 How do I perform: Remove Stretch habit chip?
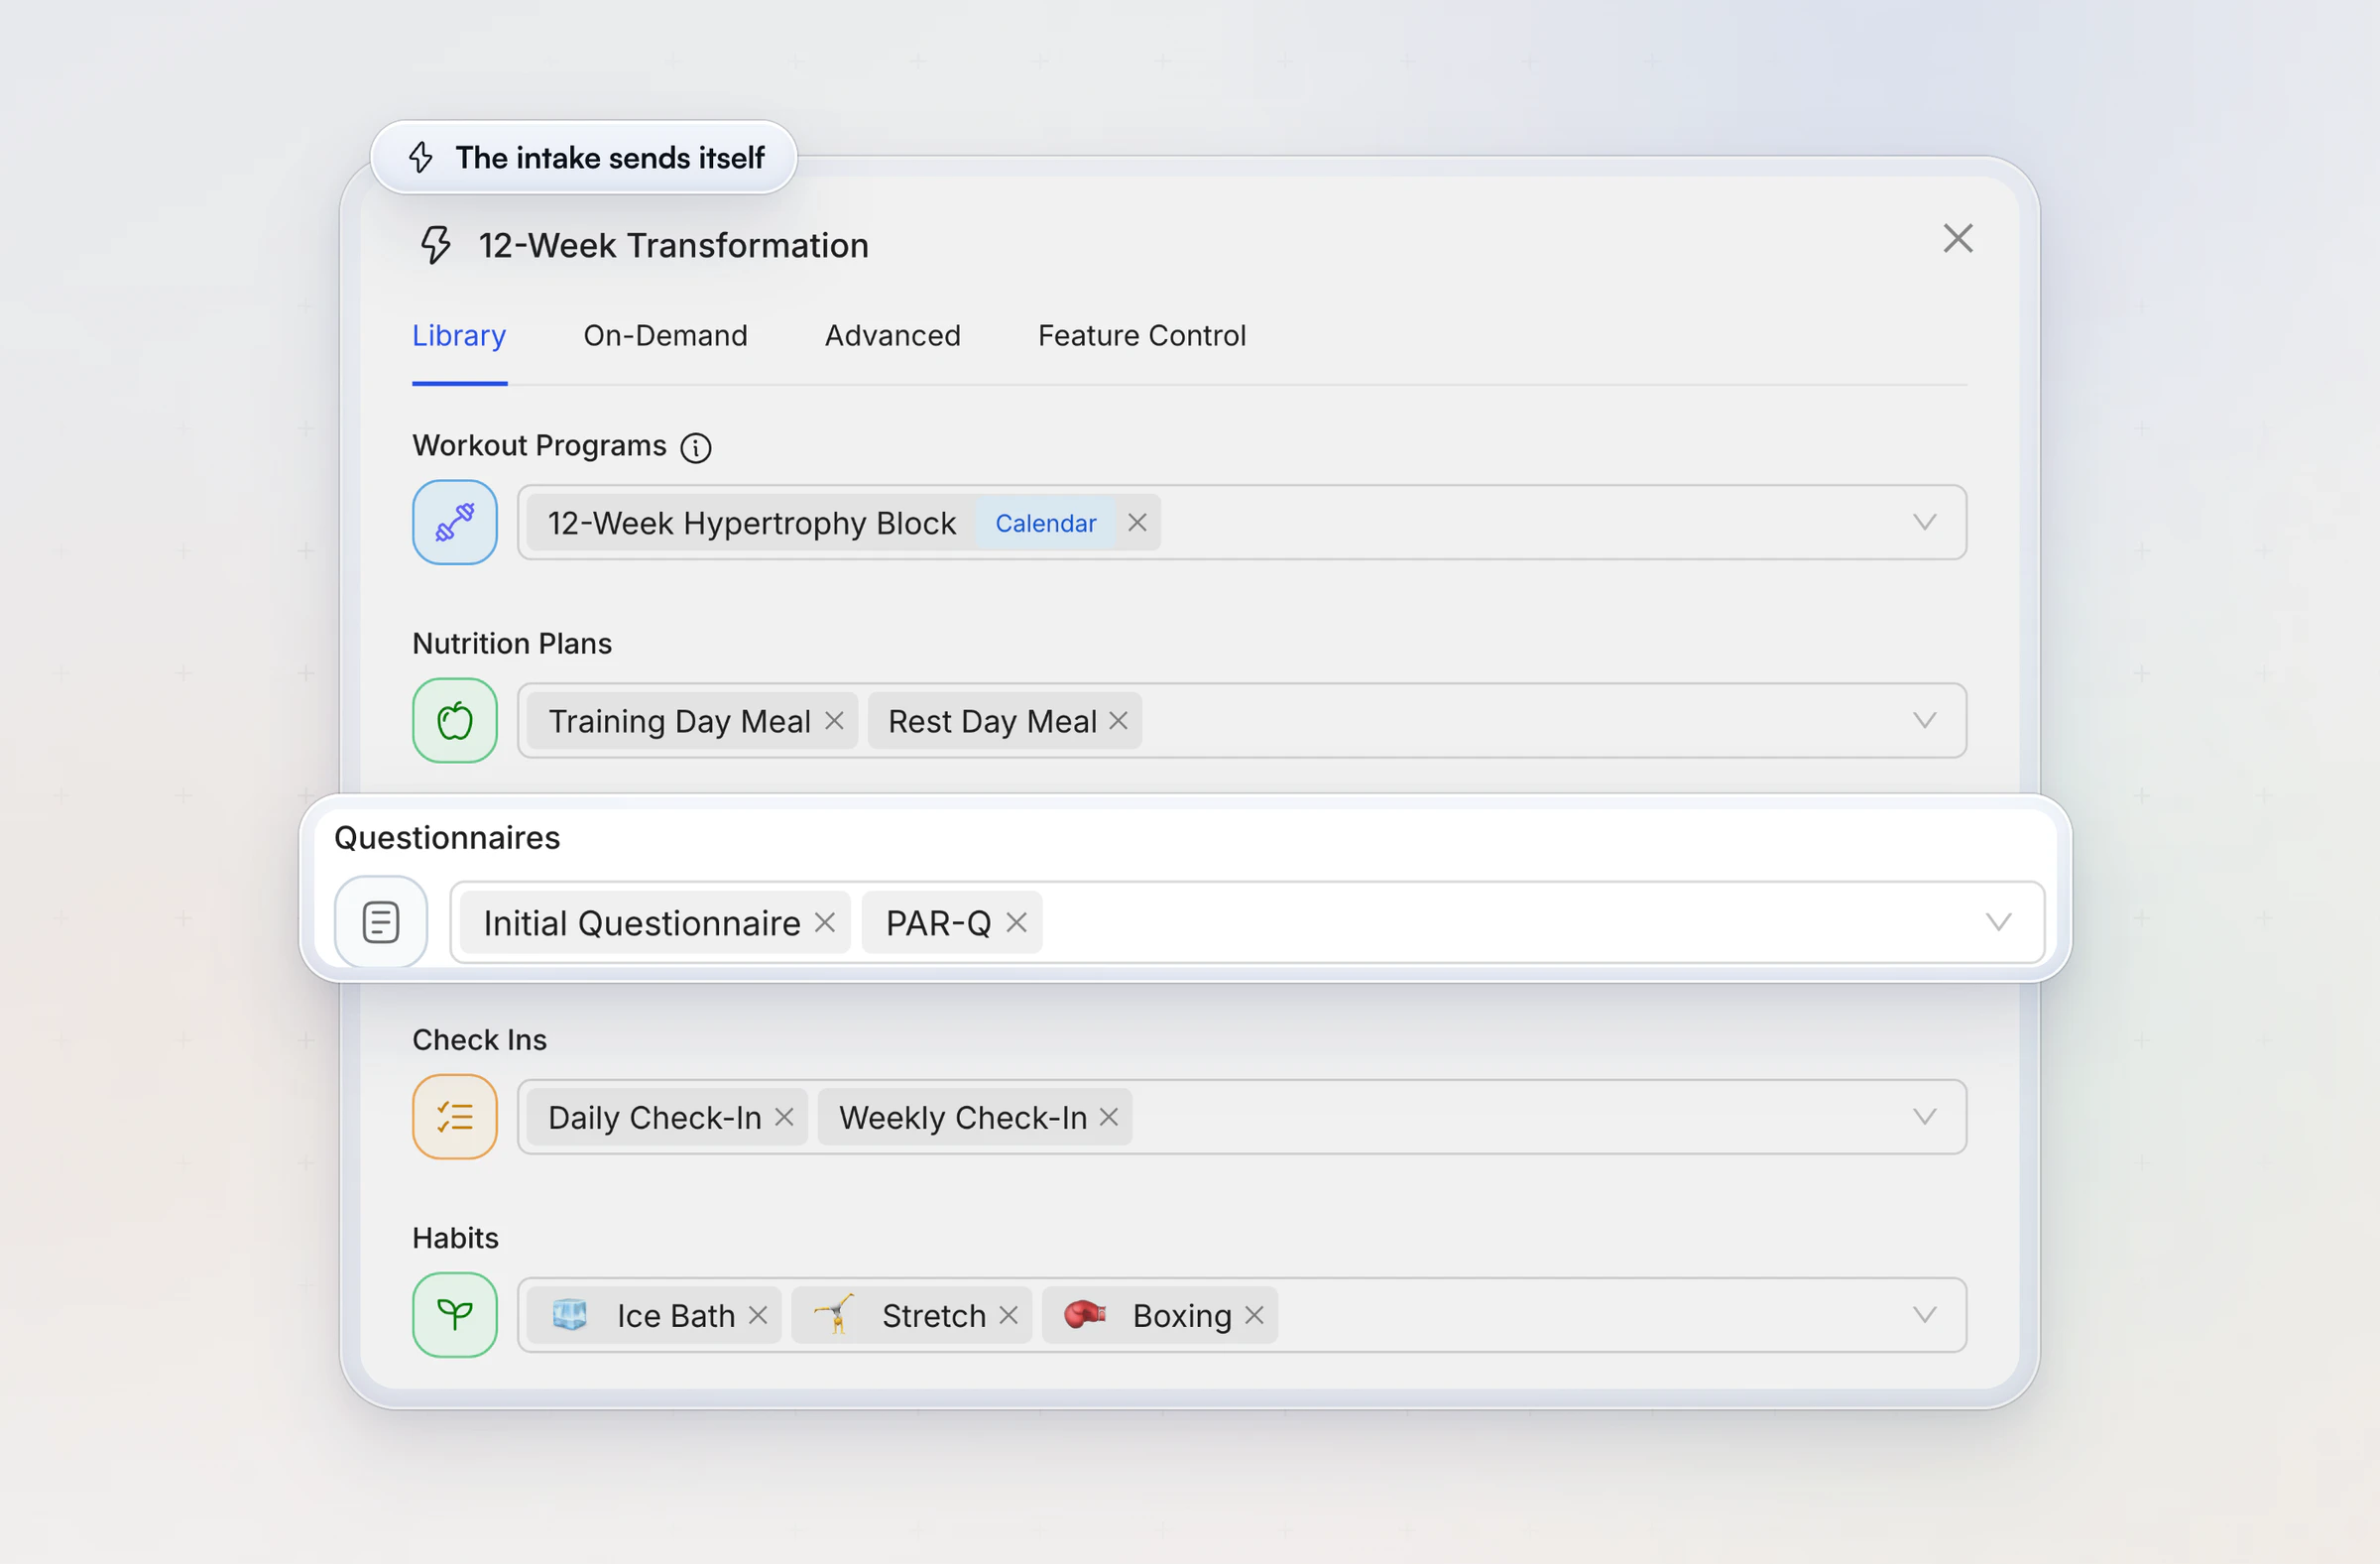pos(1009,1314)
